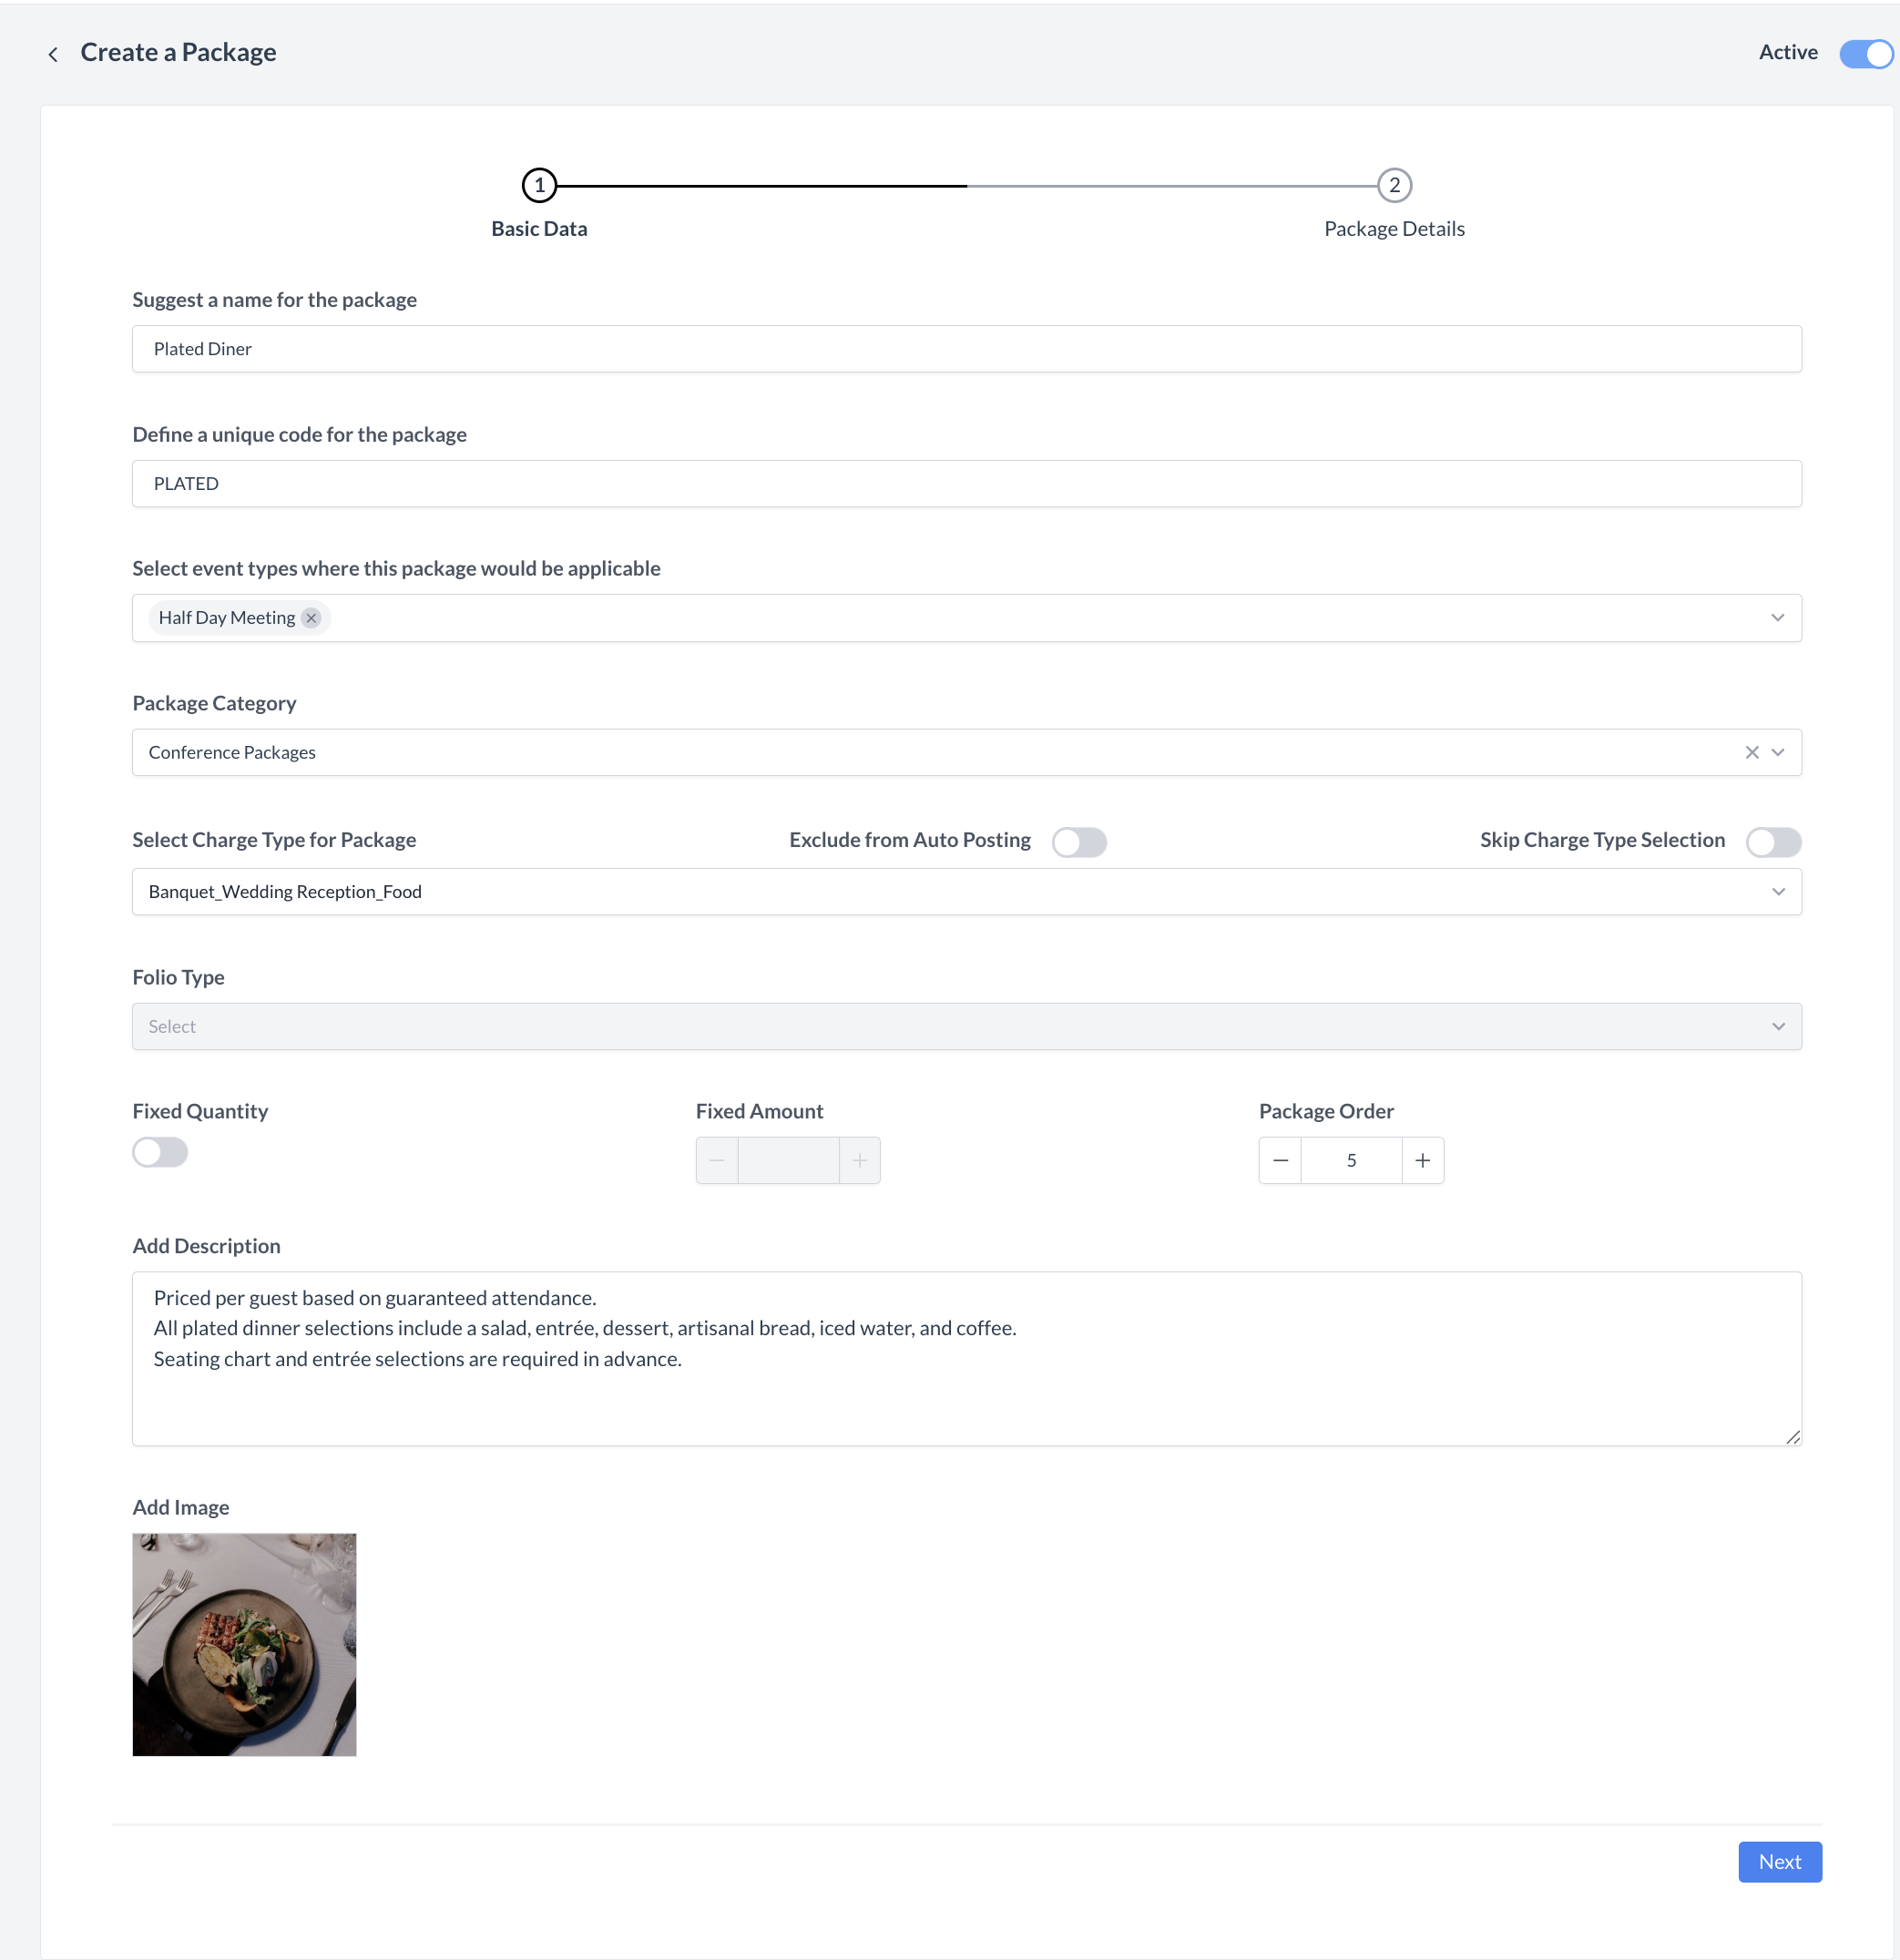Viewport: 1900px width, 1960px height.
Task: Expand the event types dropdown
Action: pos(1777,618)
